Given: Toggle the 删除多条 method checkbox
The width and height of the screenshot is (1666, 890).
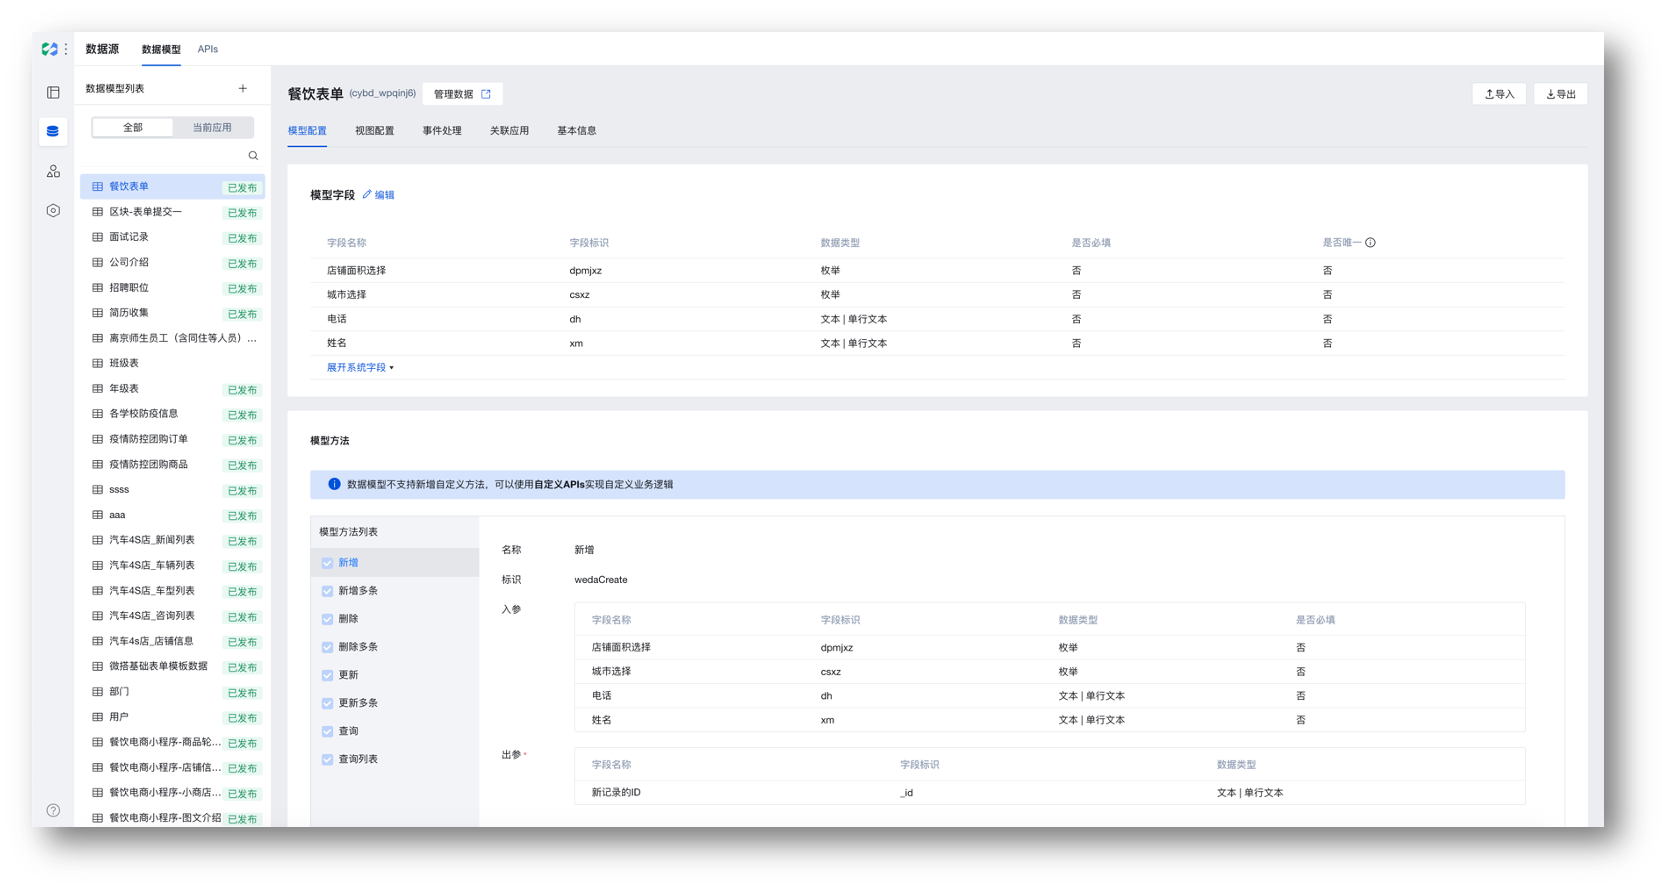Looking at the screenshot, I should tap(327, 647).
